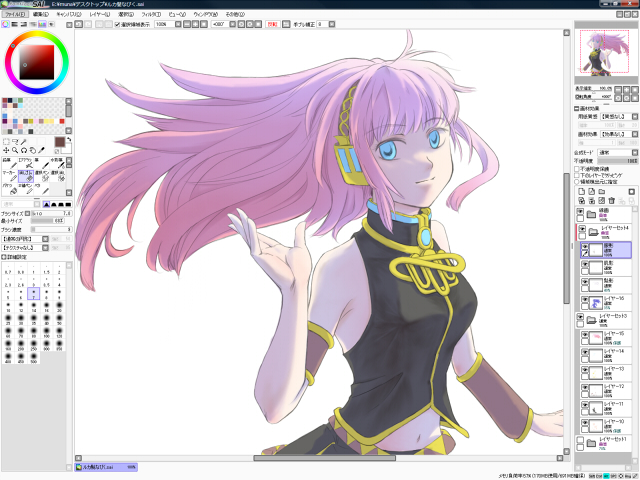
Task: Show the color wheel panel icon
Action: (x=5, y=24)
